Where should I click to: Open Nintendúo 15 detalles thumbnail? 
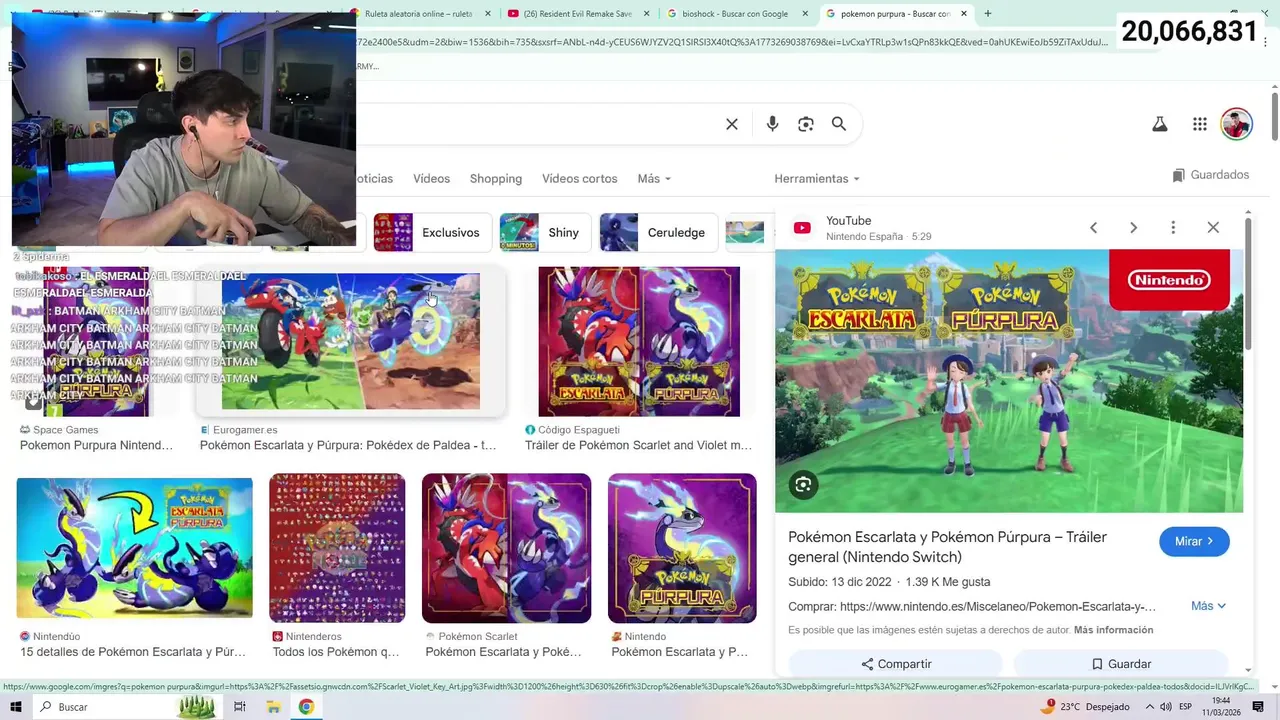tap(134, 548)
